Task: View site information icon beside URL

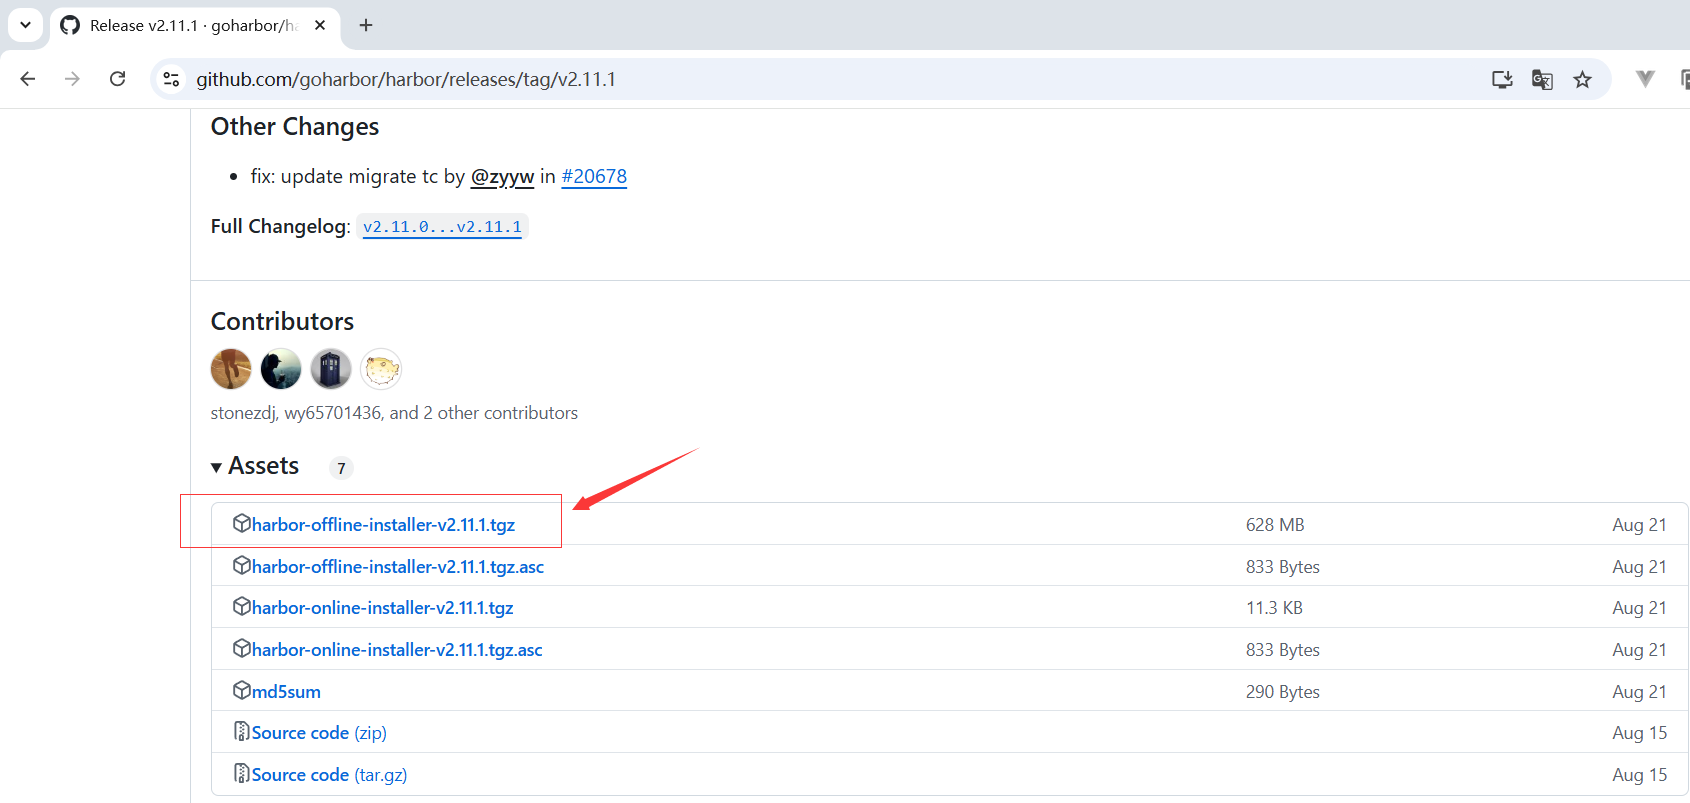Action: [x=172, y=79]
